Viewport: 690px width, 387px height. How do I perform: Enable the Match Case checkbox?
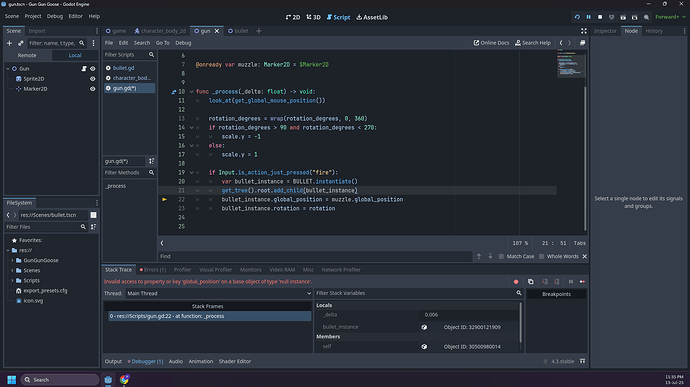(x=501, y=256)
